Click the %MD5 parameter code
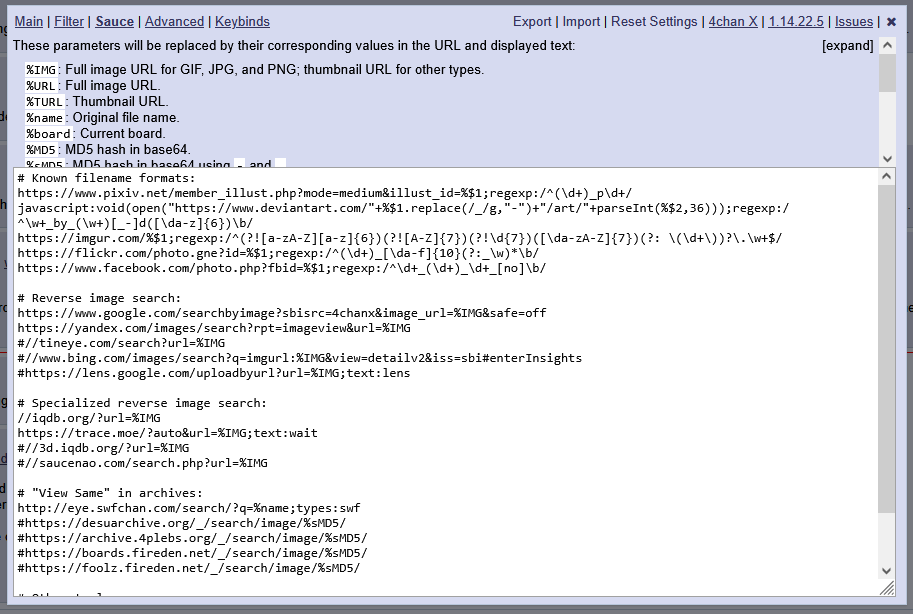The height and width of the screenshot is (614, 913). coord(41,150)
